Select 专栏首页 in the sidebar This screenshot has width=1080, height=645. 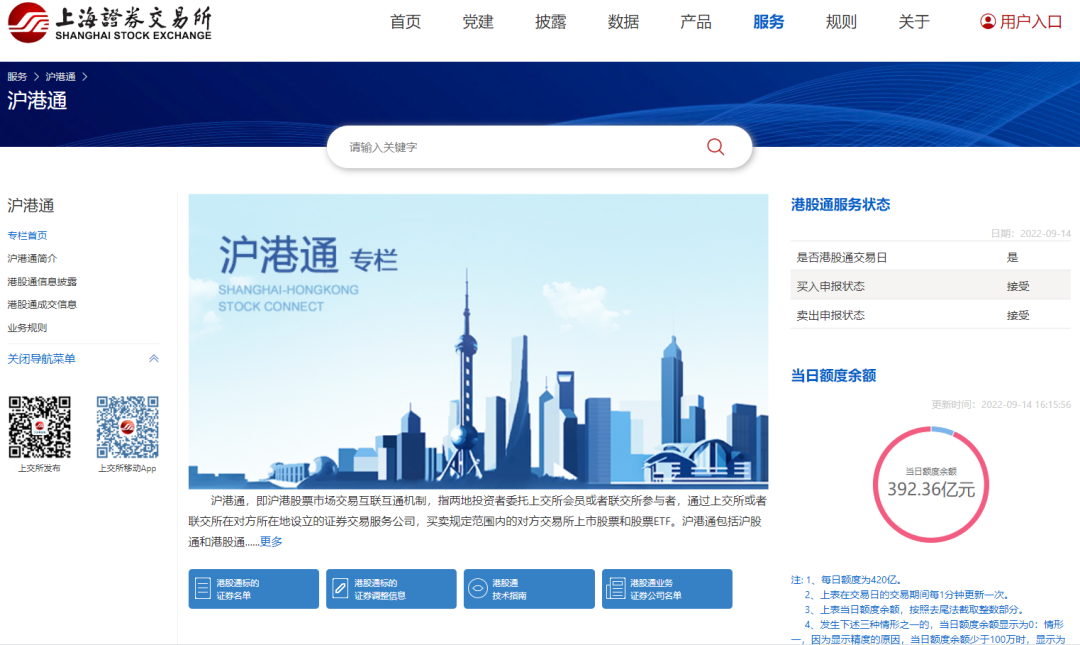click(27, 236)
